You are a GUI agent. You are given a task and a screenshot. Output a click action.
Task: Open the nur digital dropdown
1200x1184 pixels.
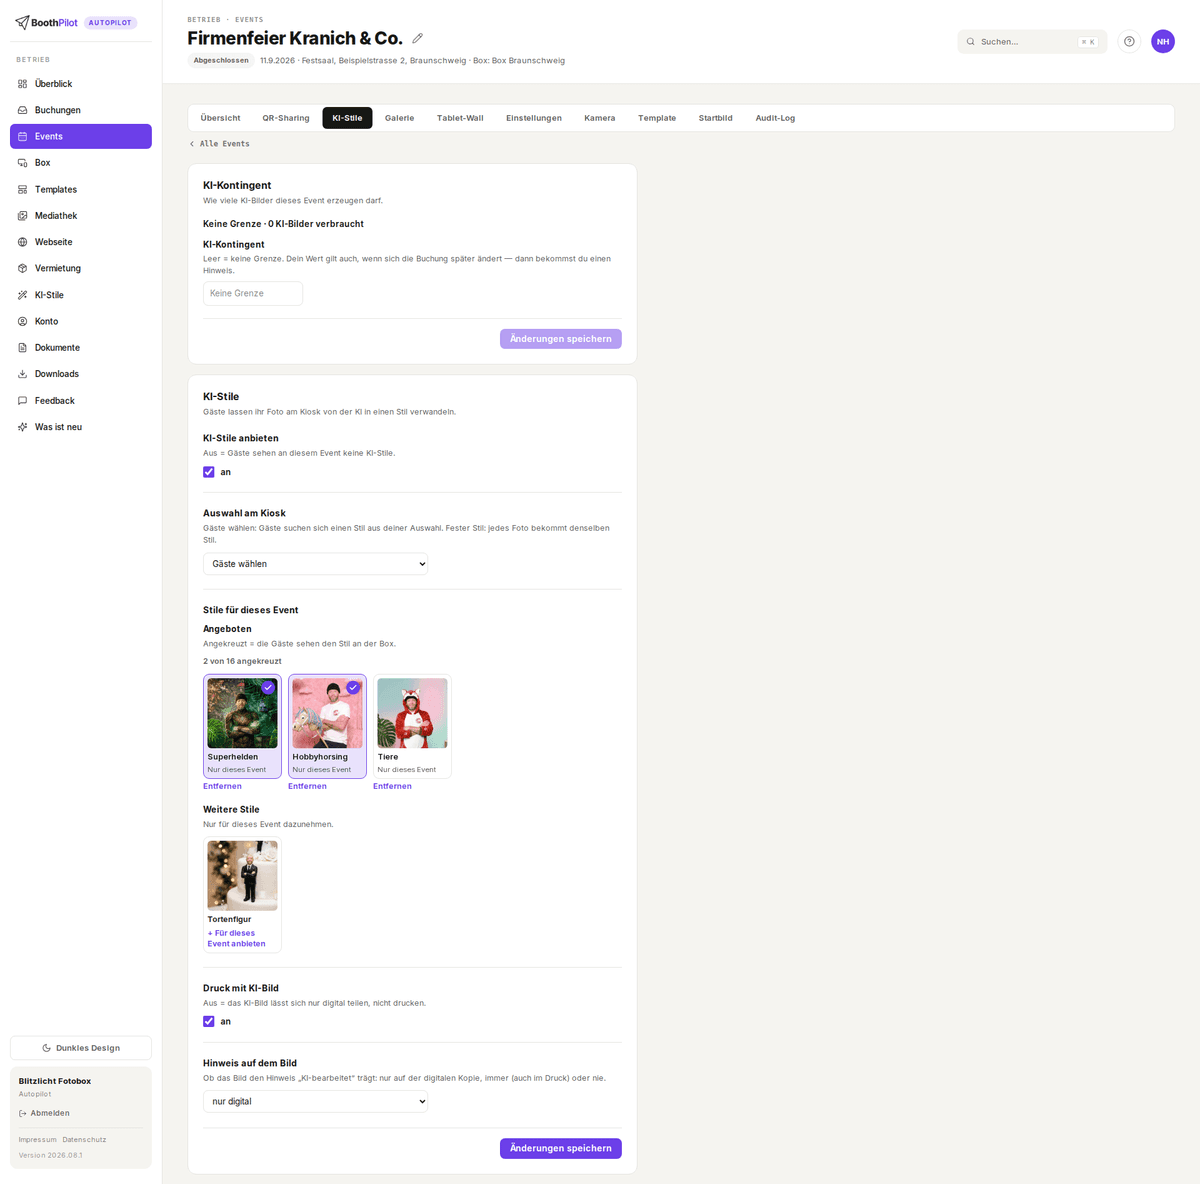[x=316, y=1101]
